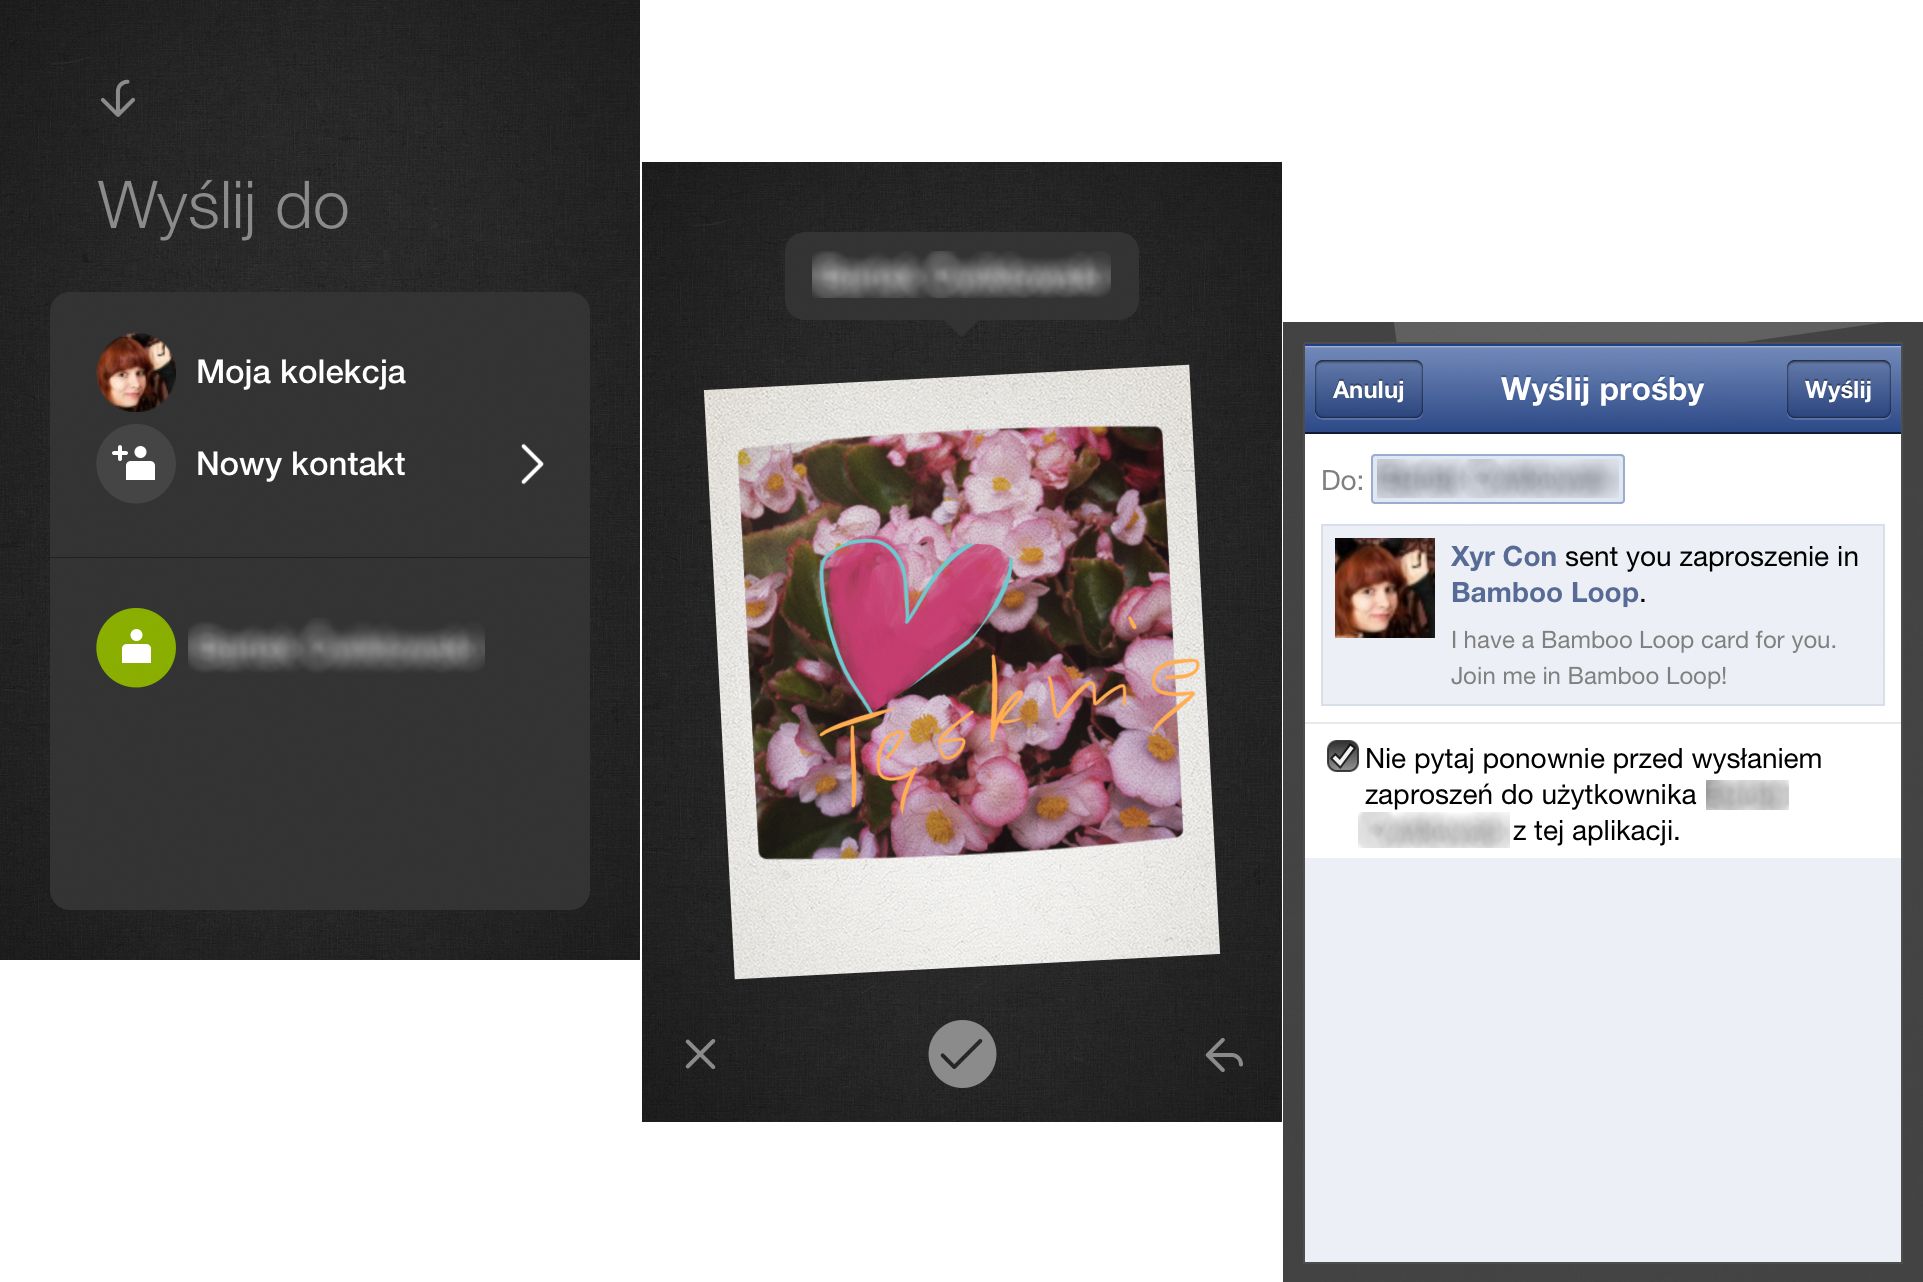Confirm with the round checkmark icon

(962, 1054)
